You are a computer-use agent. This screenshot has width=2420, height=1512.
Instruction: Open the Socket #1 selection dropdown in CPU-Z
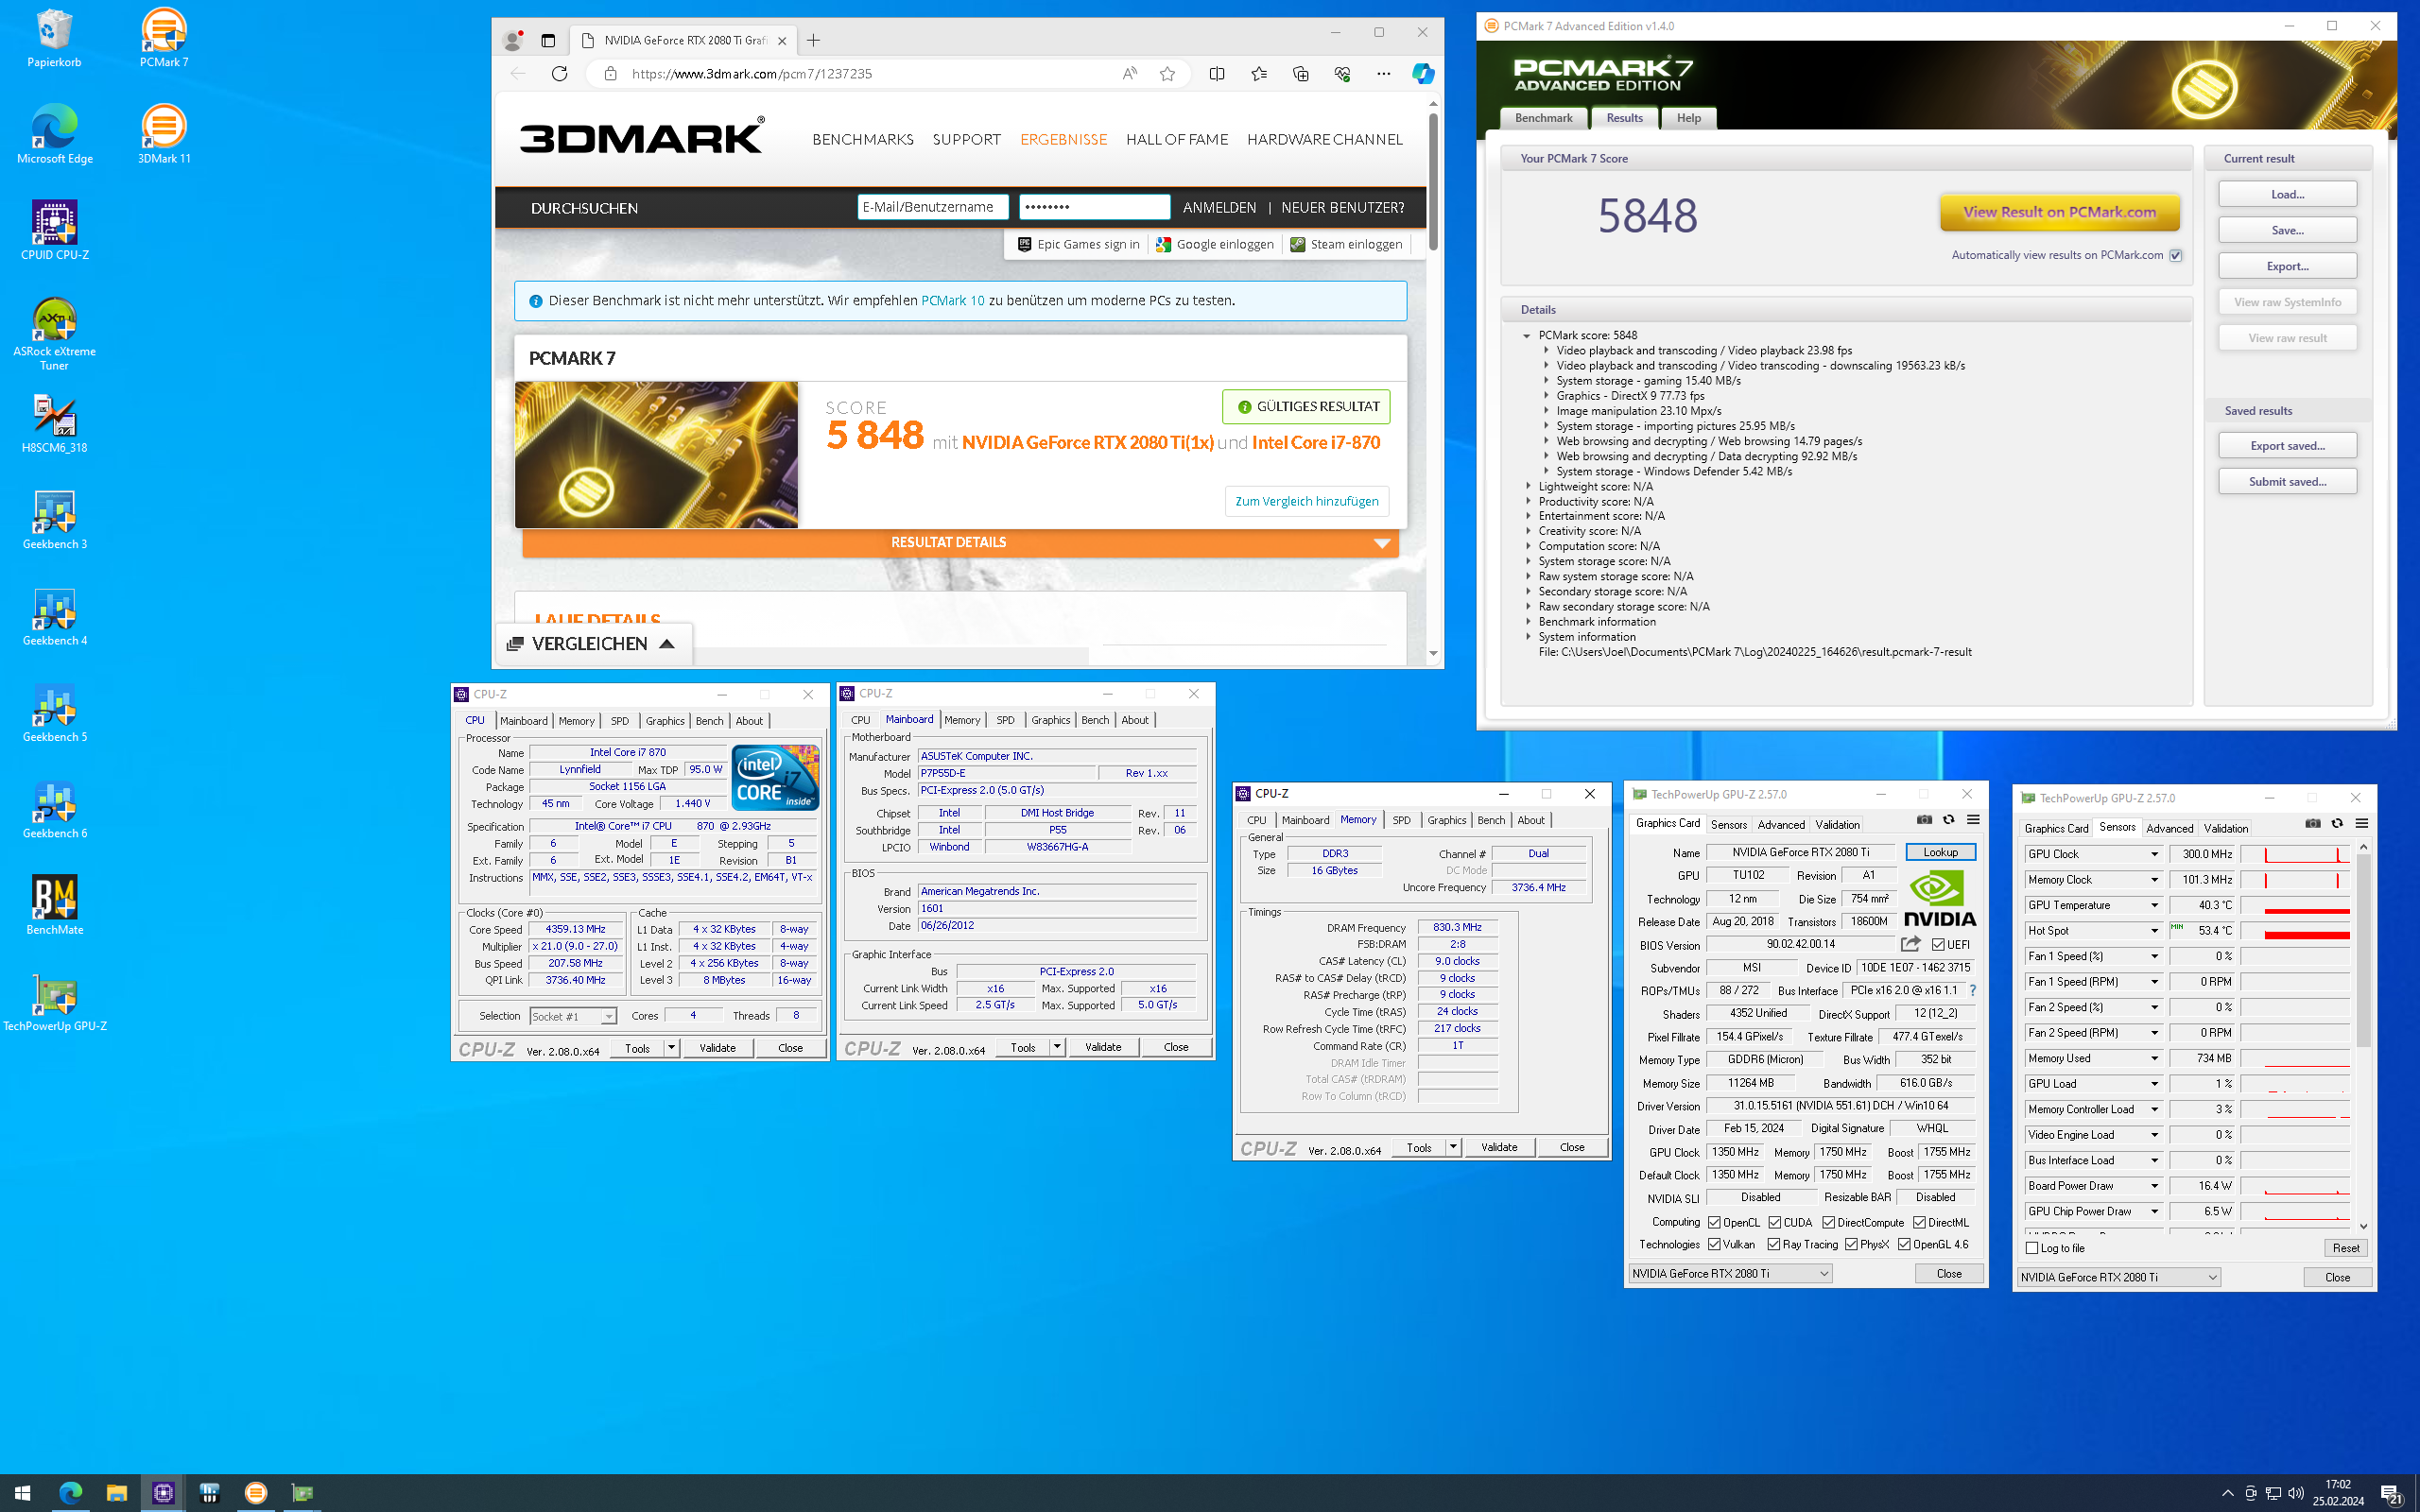pyautogui.click(x=573, y=1016)
